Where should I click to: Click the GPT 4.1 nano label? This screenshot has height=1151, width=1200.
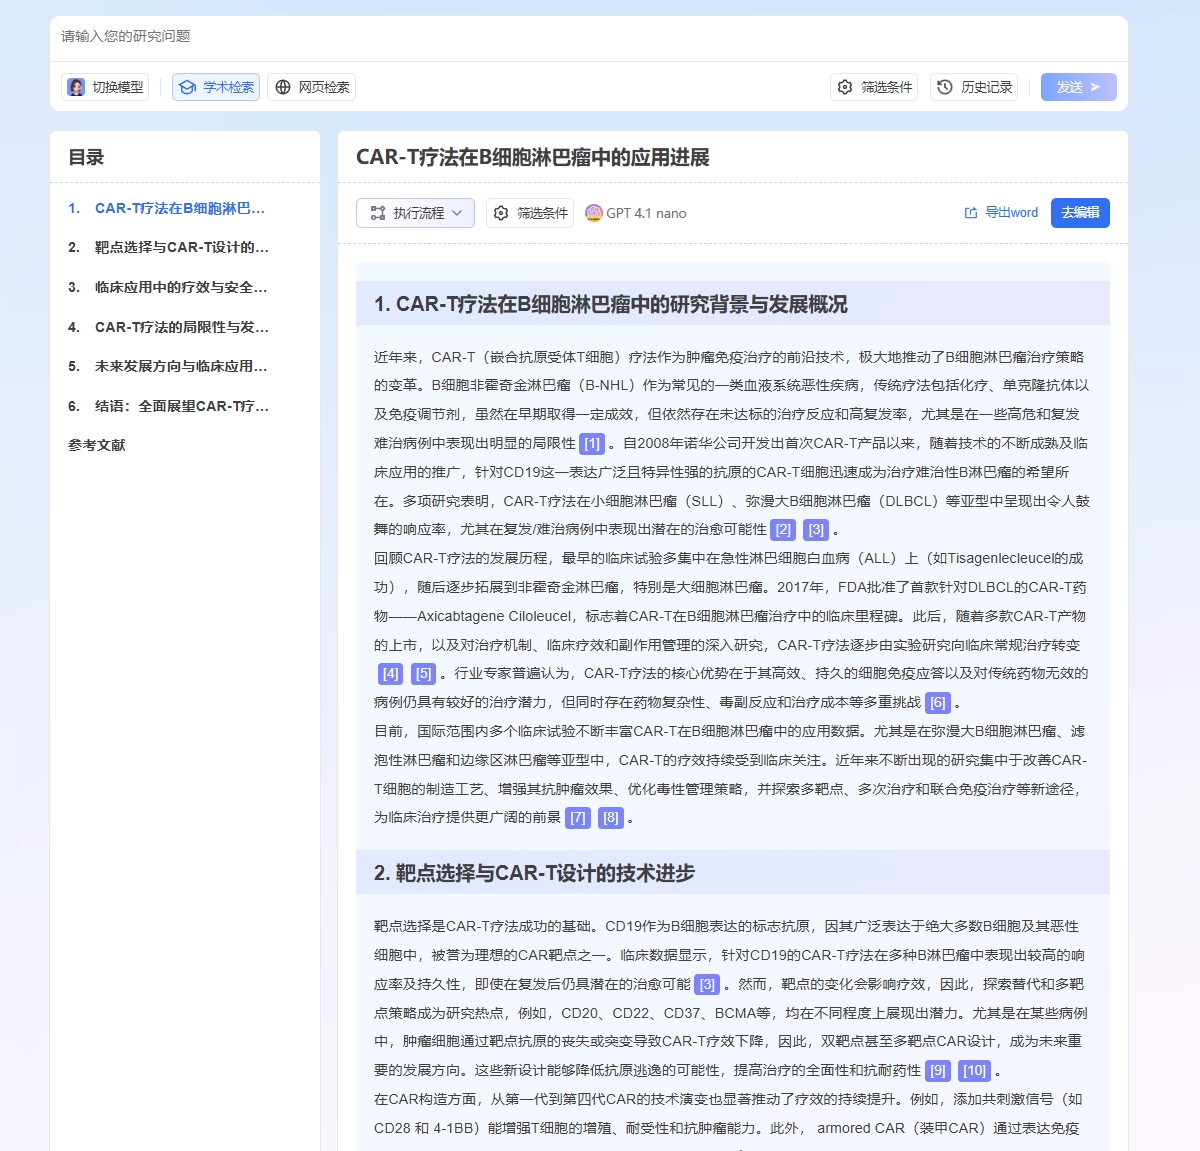coord(647,213)
